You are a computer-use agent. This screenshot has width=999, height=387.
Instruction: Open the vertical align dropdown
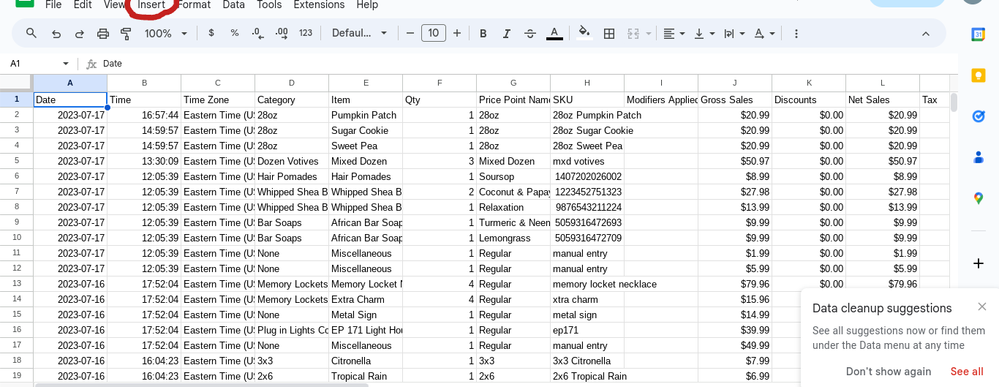704,34
